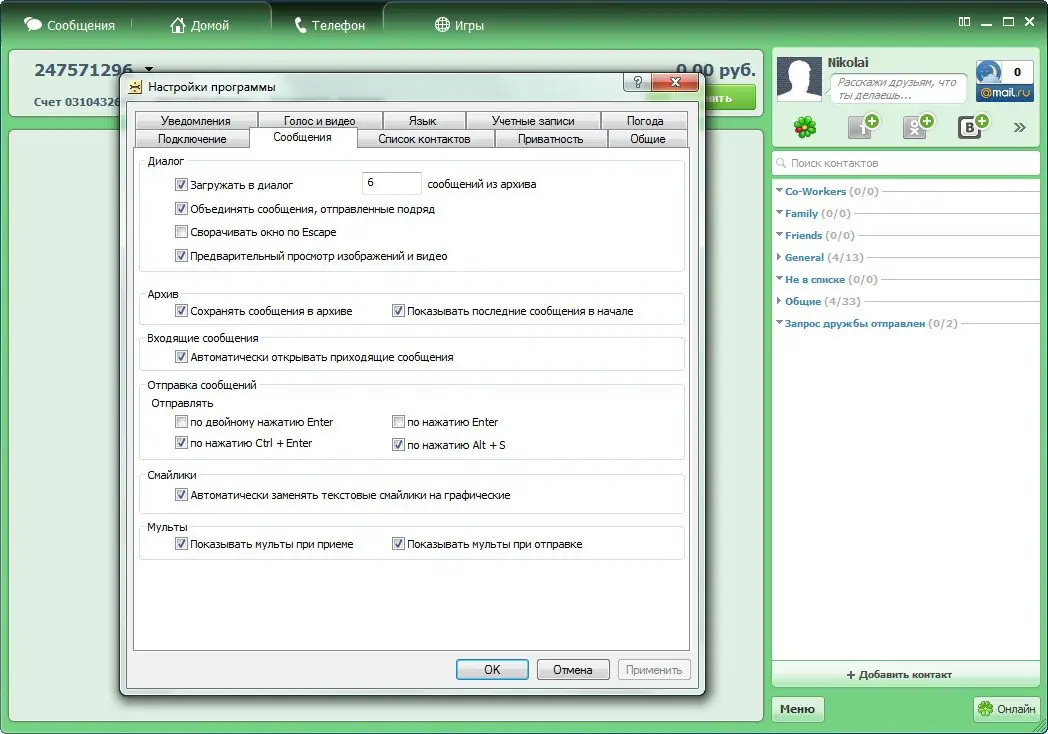
Task: Toggle Предварительный просмотр изображений и видео
Action: pyautogui.click(x=181, y=255)
